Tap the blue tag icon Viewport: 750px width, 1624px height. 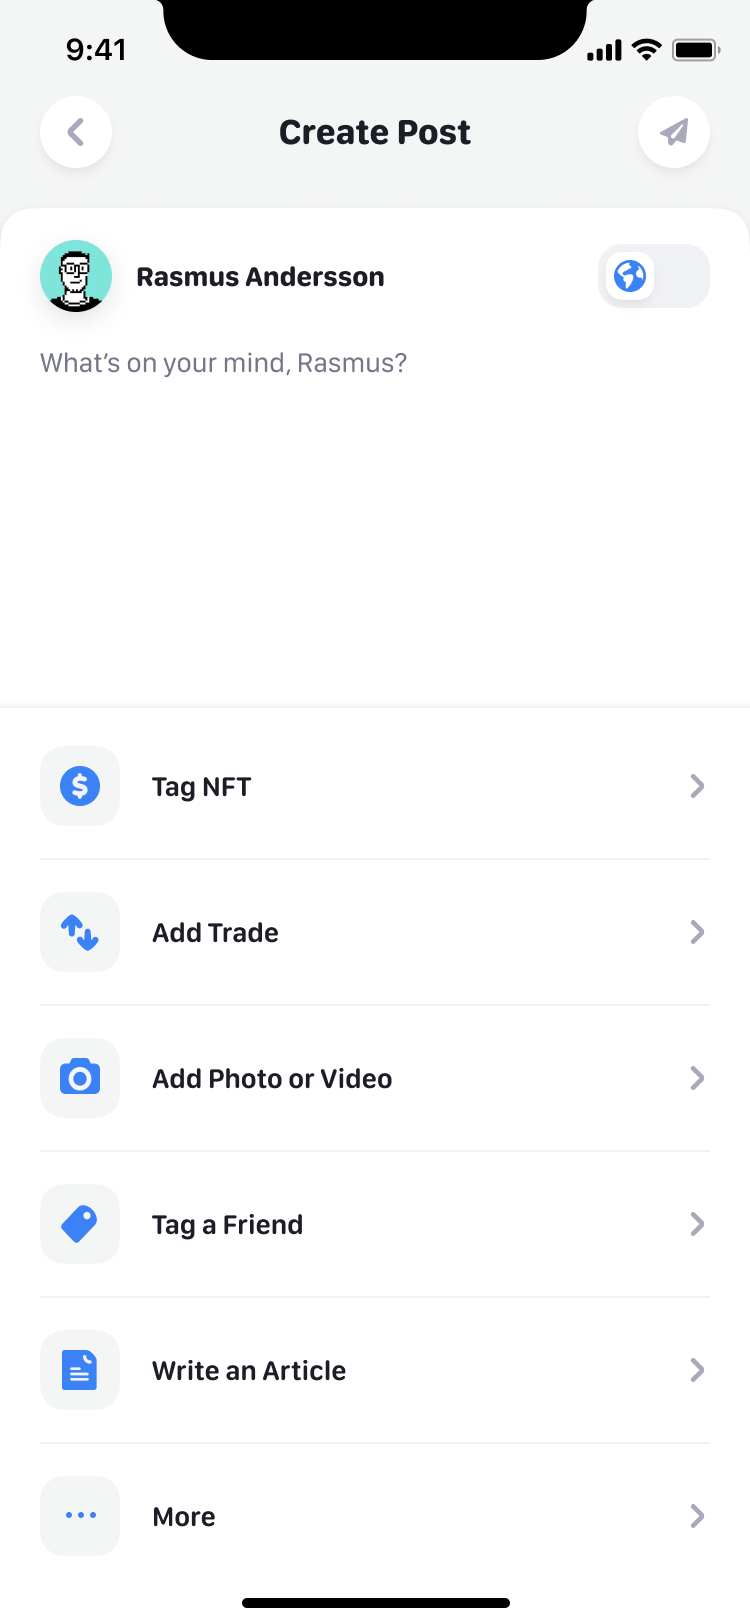tap(80, 1224)
